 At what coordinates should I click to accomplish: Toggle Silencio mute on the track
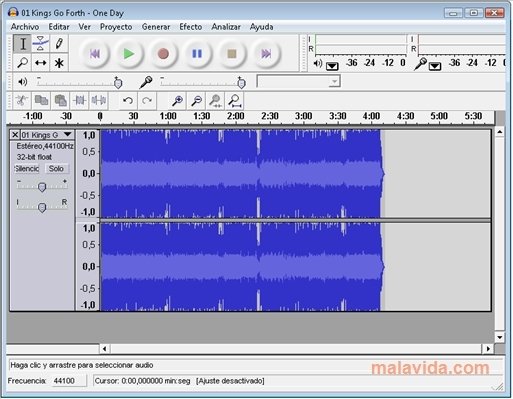click(x=27, y=169)
